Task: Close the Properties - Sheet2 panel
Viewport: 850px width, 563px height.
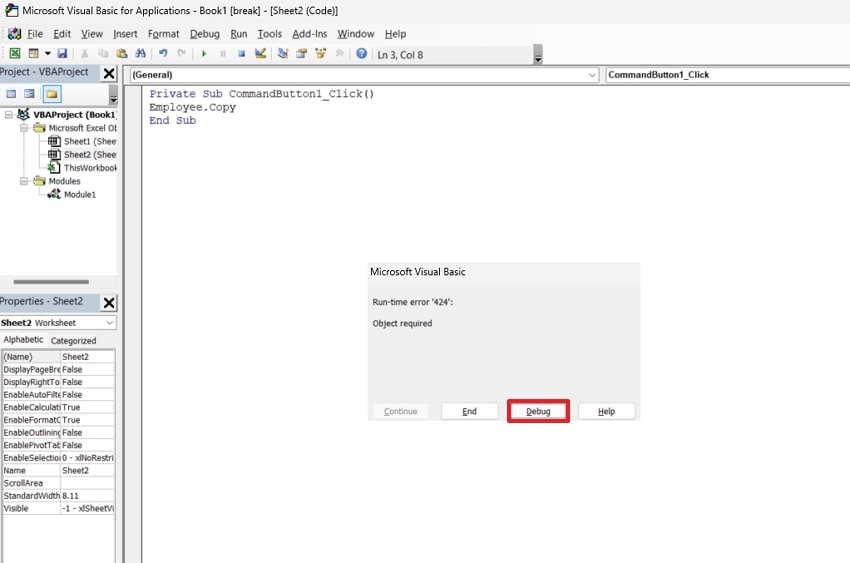Action: point(109,302)
